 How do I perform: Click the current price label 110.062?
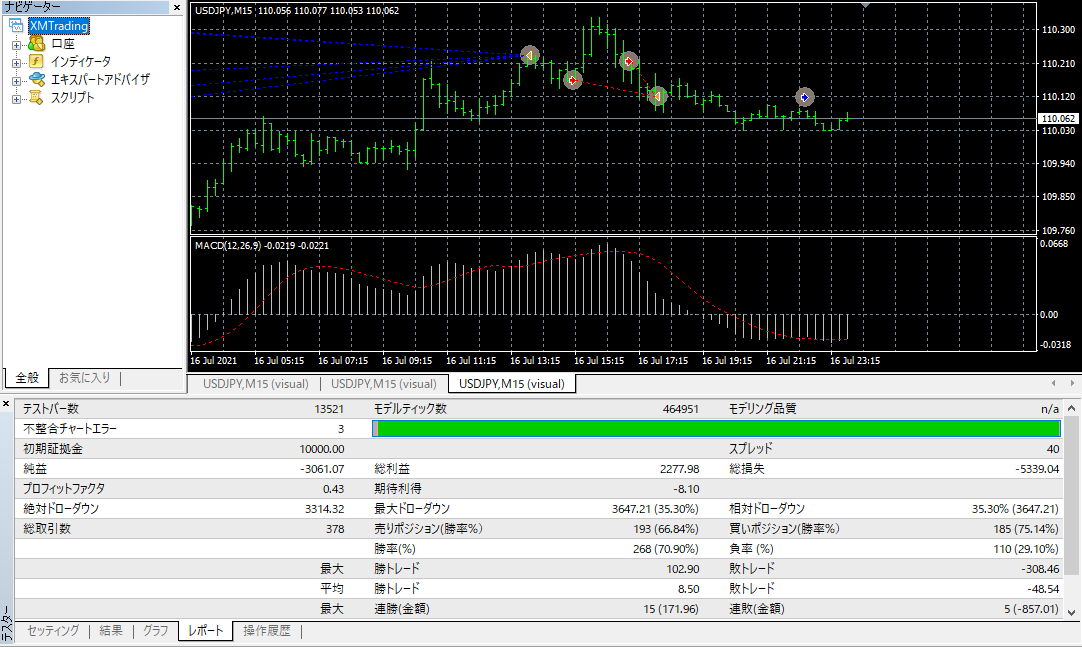pos(1059,119)
